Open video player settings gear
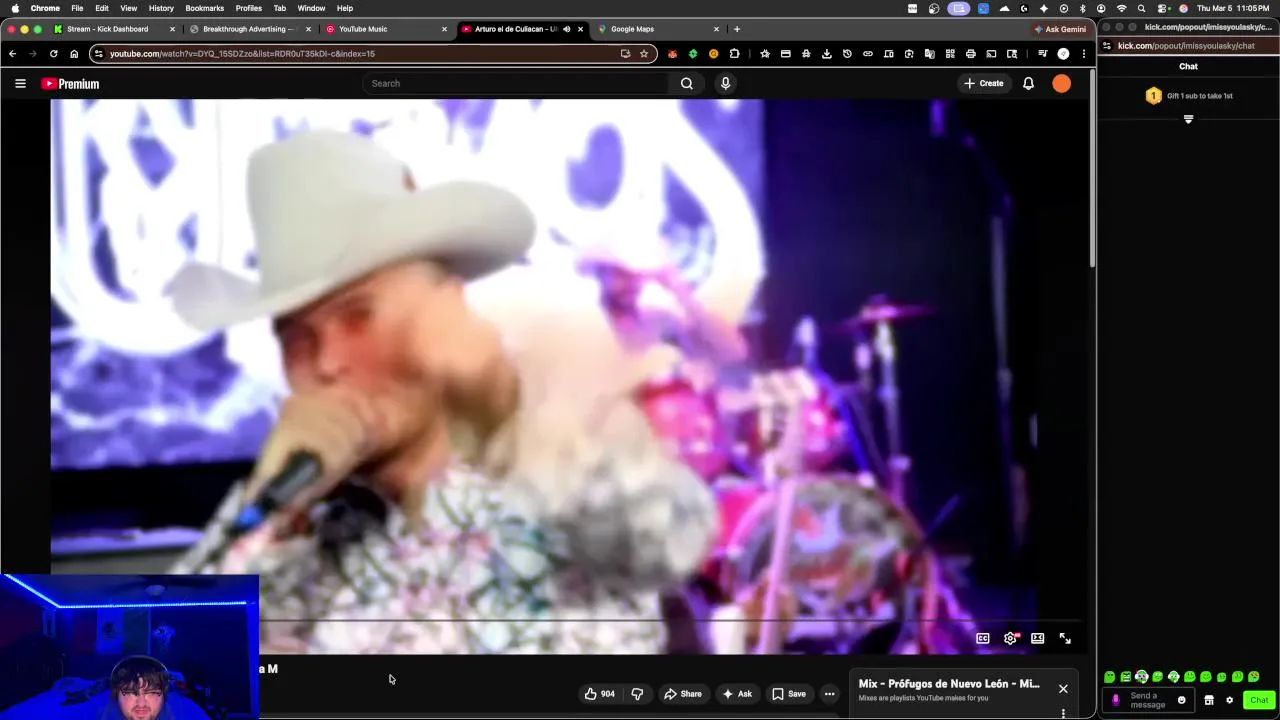Viewport: 1280px width, 720px height. coord(1010,638)
